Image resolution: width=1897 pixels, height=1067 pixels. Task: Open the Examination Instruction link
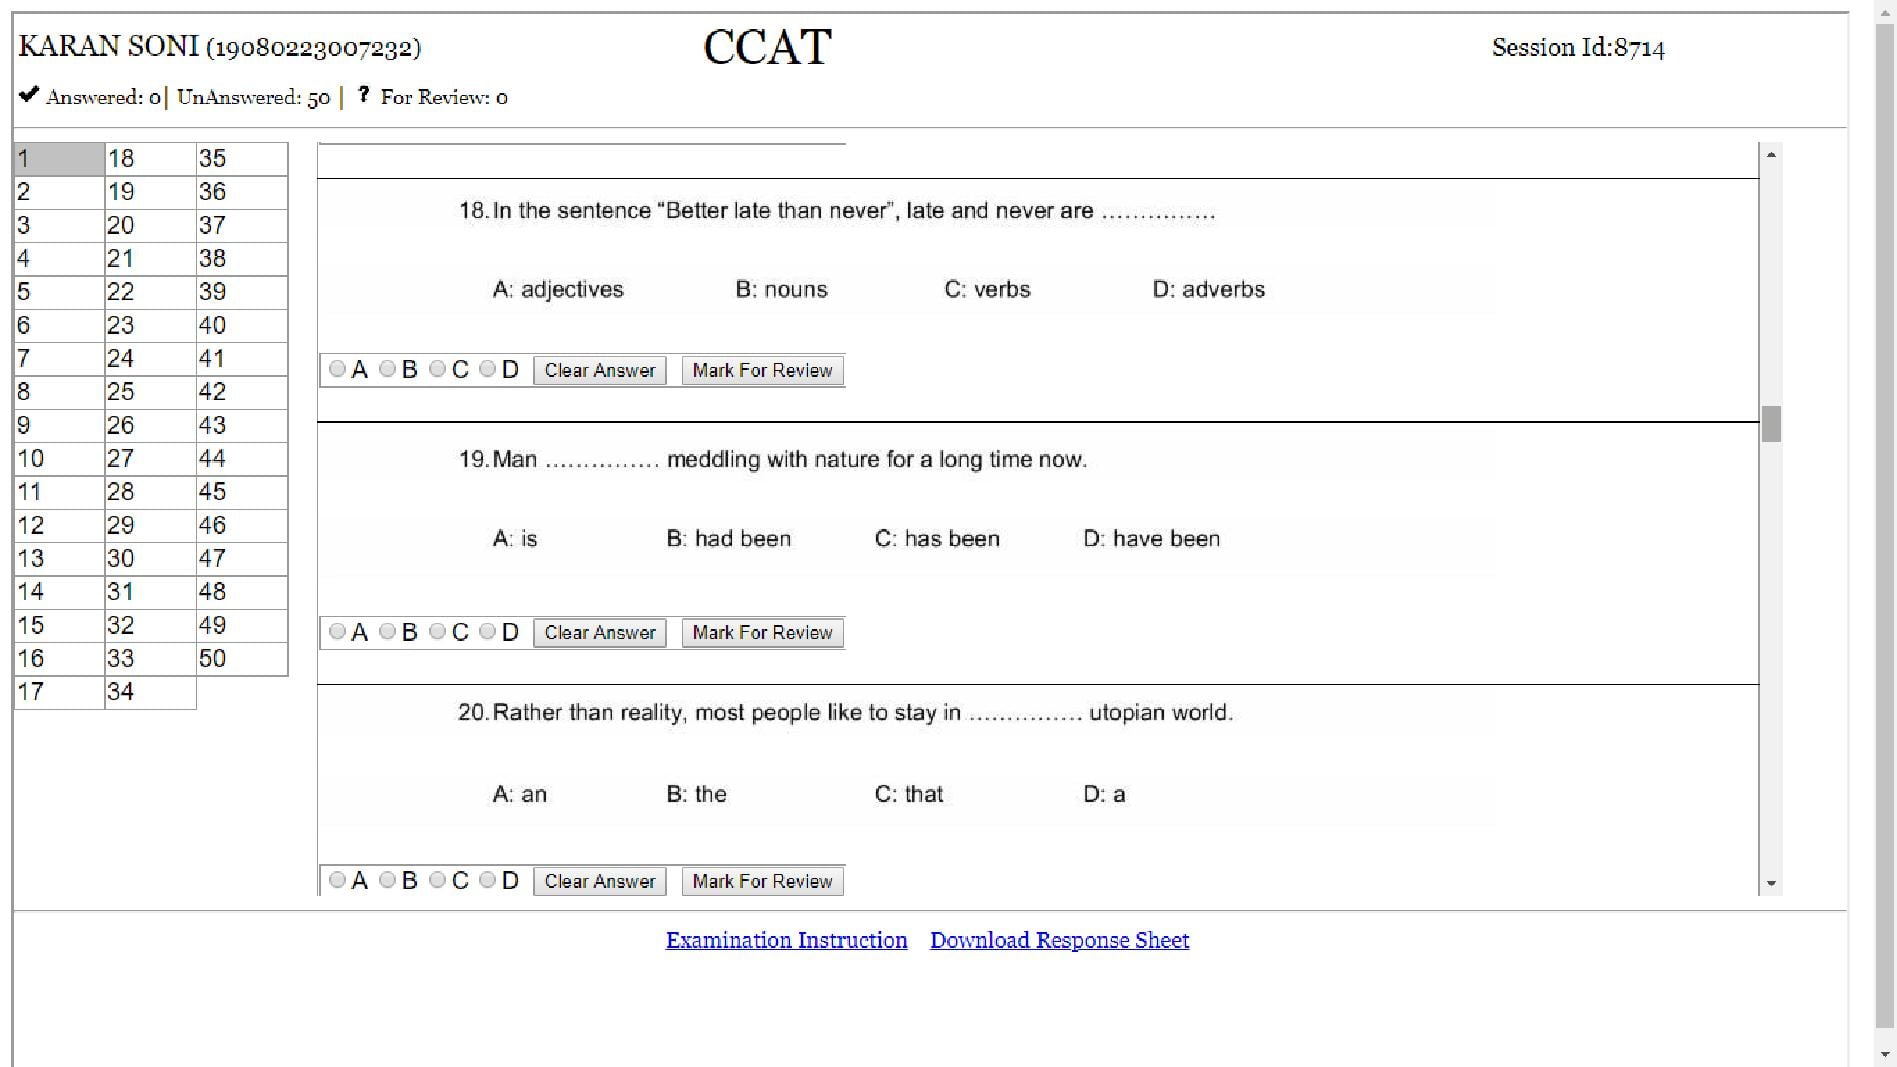[x=786, y=940]
